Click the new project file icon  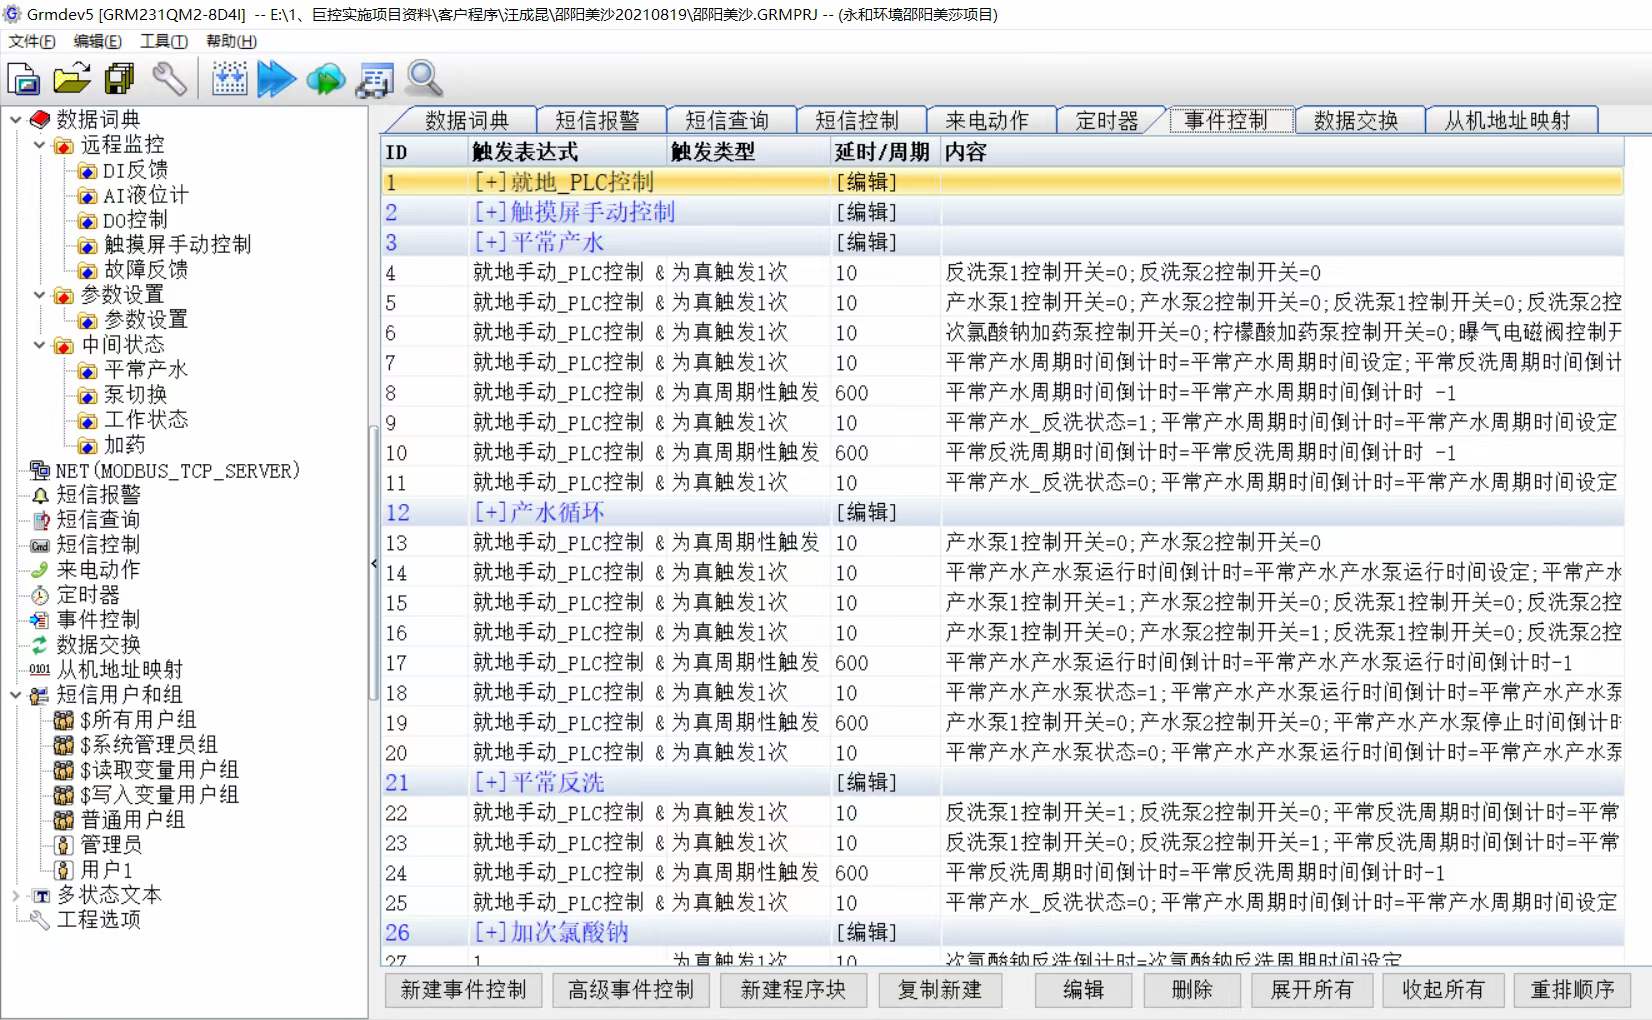pyautogui.click(x=23, y=79)
